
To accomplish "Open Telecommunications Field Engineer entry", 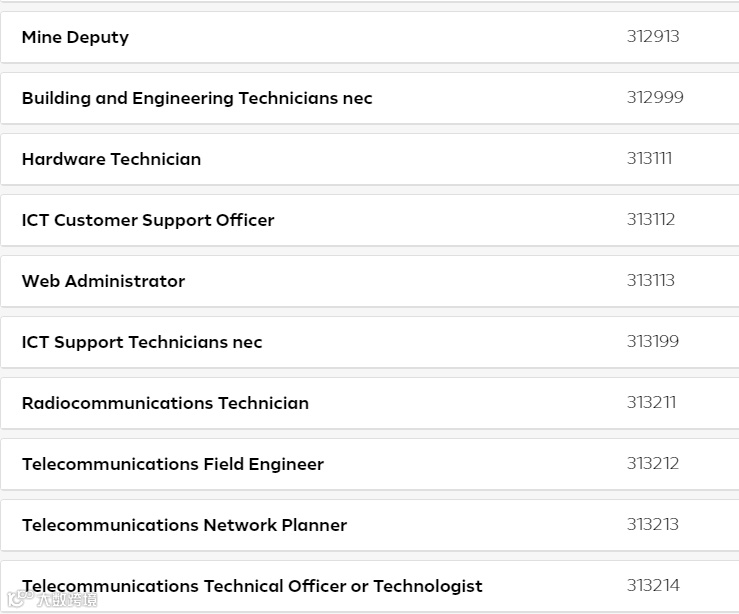I will (173, 465).
